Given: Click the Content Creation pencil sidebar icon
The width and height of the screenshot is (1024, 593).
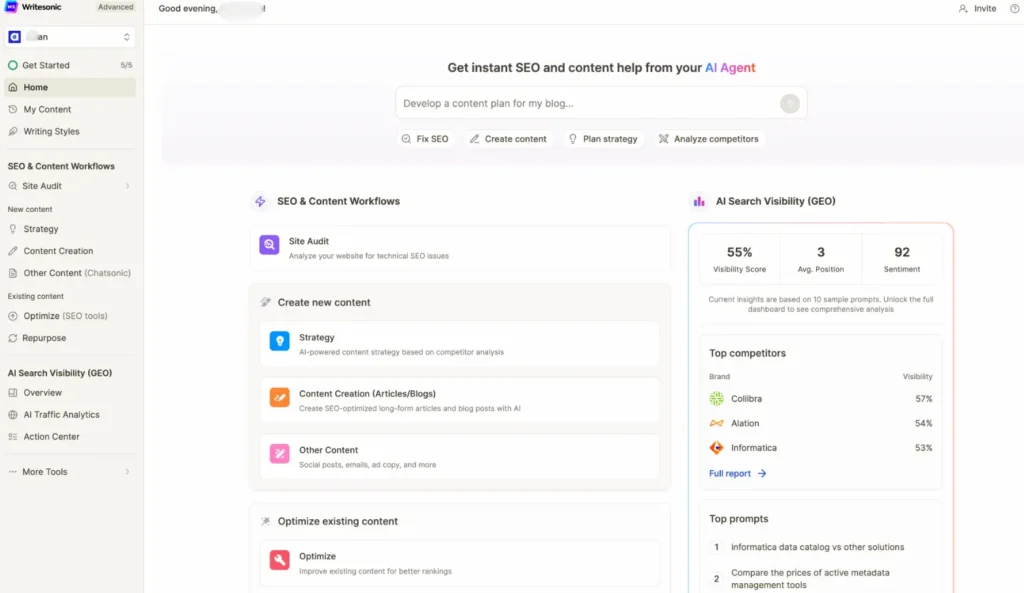Looking at the screenshot, I should click(x=12, y=251).
